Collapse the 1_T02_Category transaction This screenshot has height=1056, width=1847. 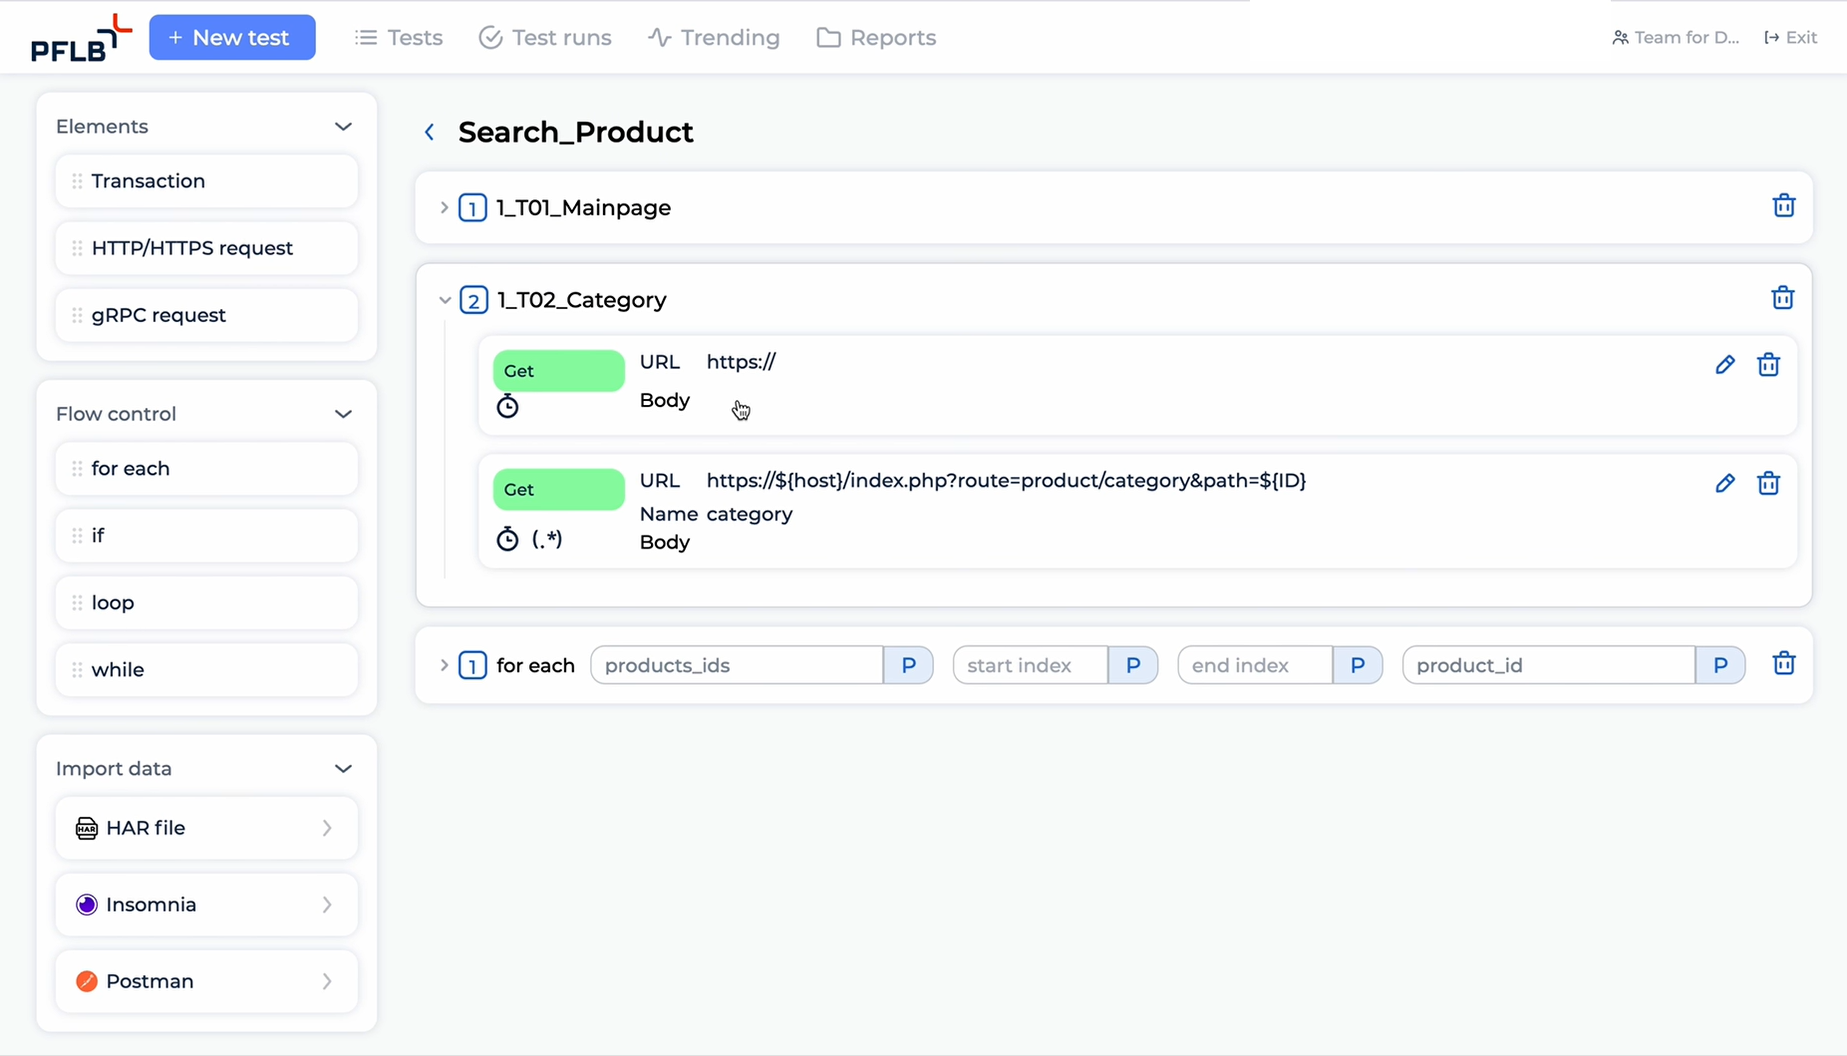(x=444, y=300)
